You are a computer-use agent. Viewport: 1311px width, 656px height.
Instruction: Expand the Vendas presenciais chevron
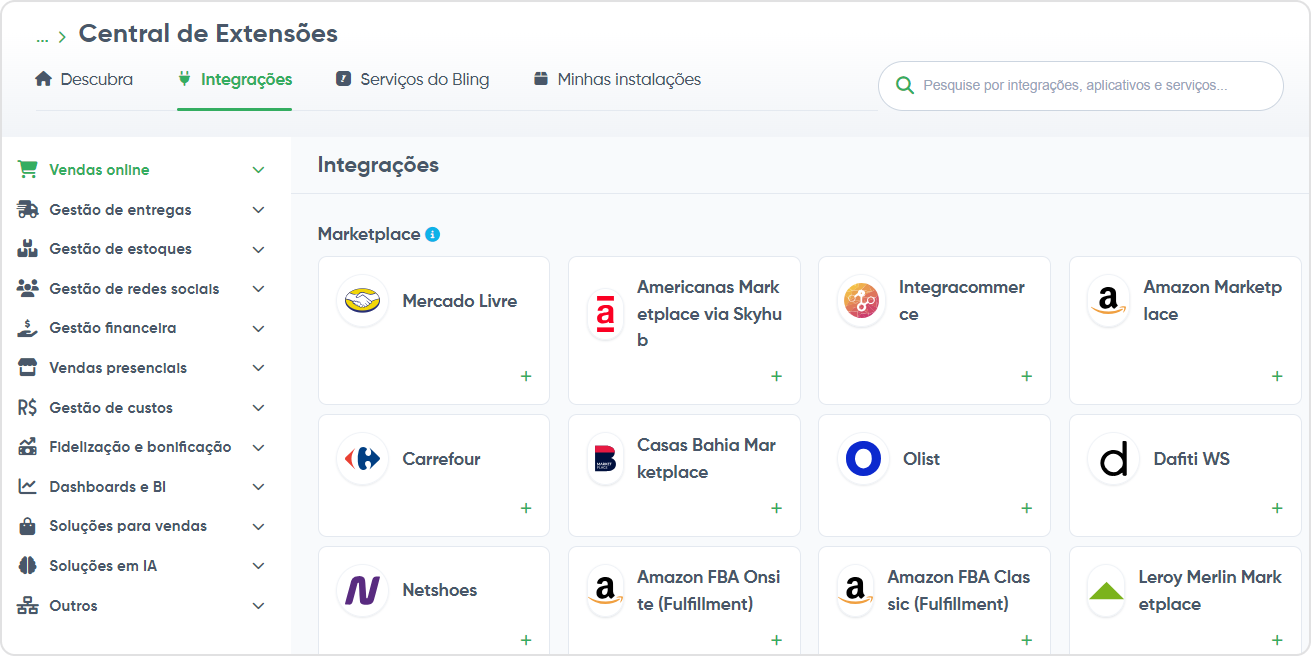click(259, 368)
